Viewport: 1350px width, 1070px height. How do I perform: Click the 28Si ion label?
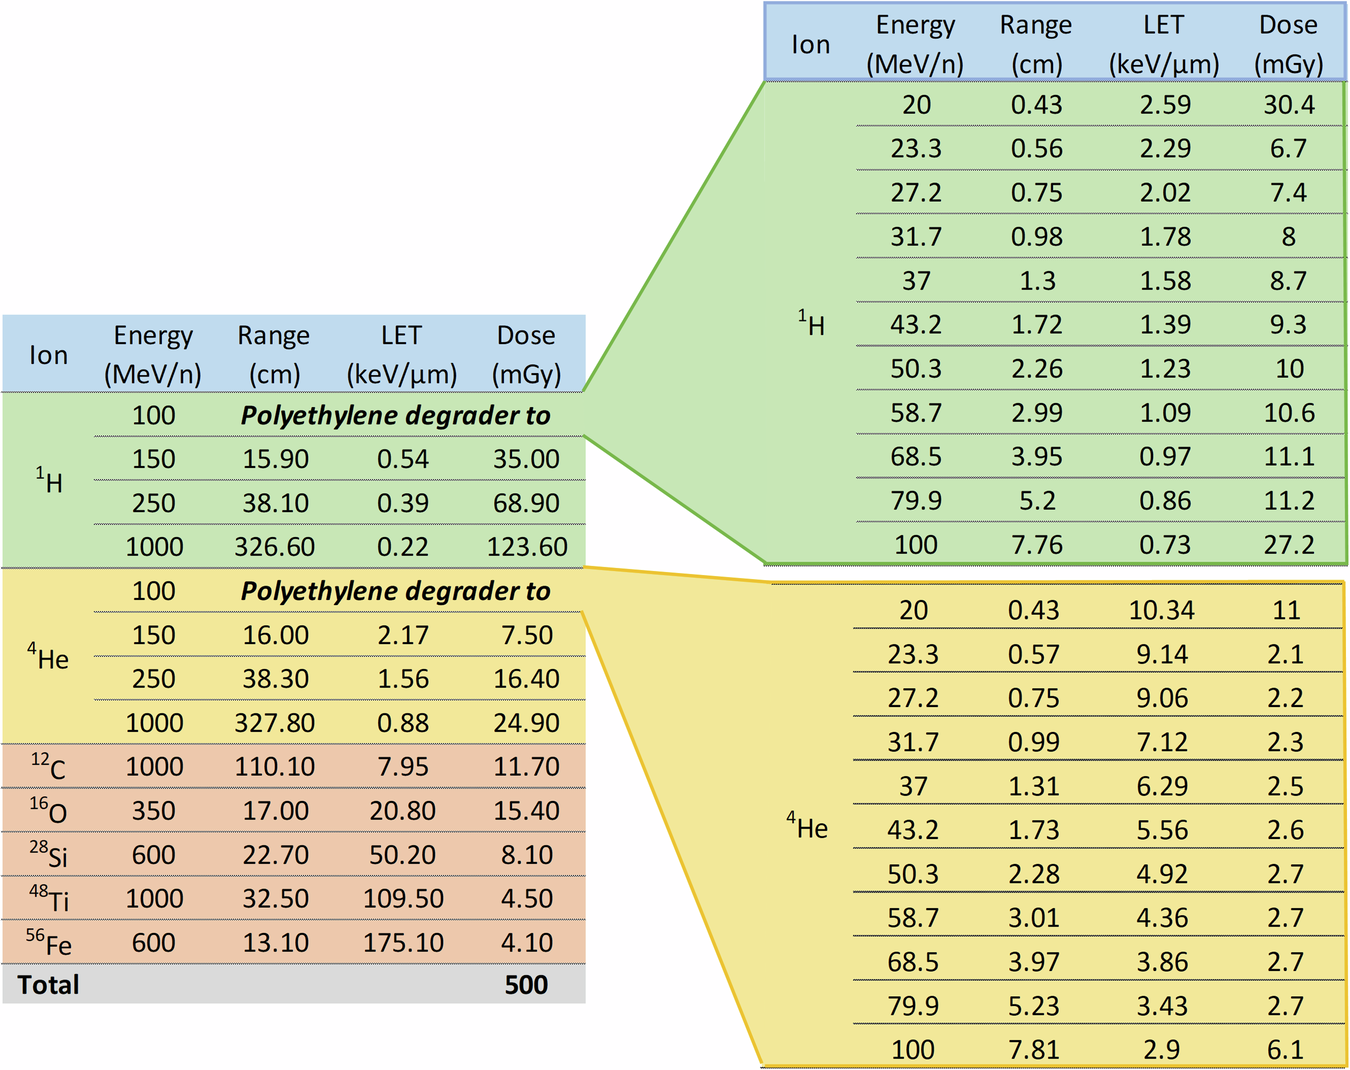[x=49, y=854]
